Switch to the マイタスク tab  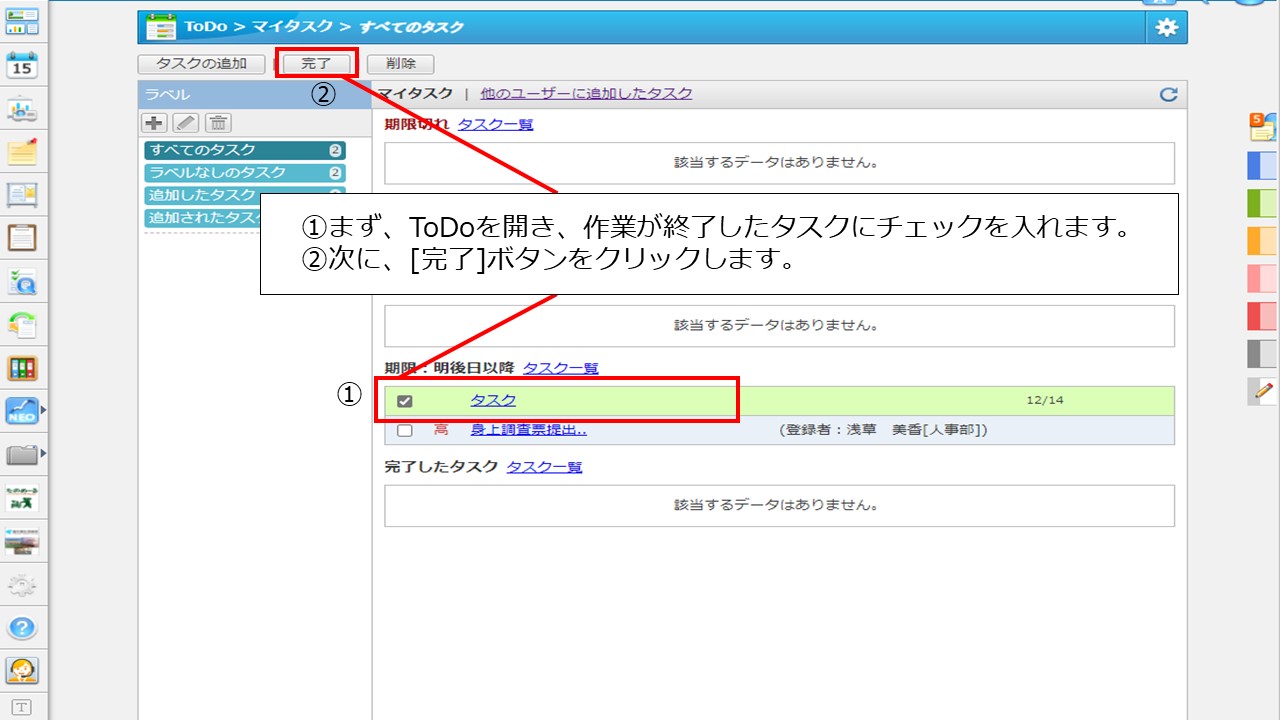click(415, 93)
